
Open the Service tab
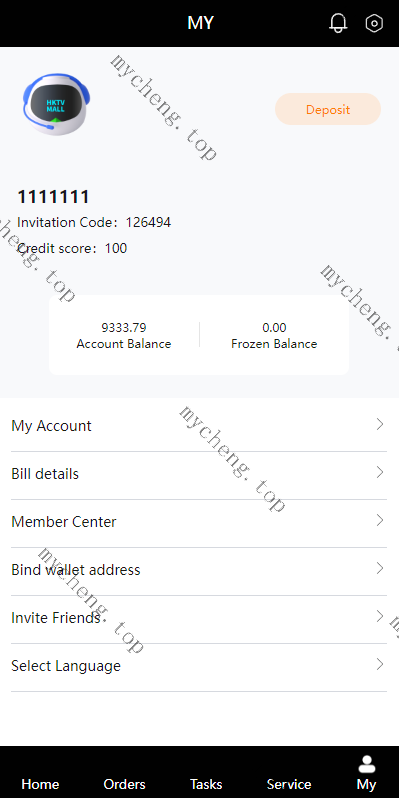point(289,784)
